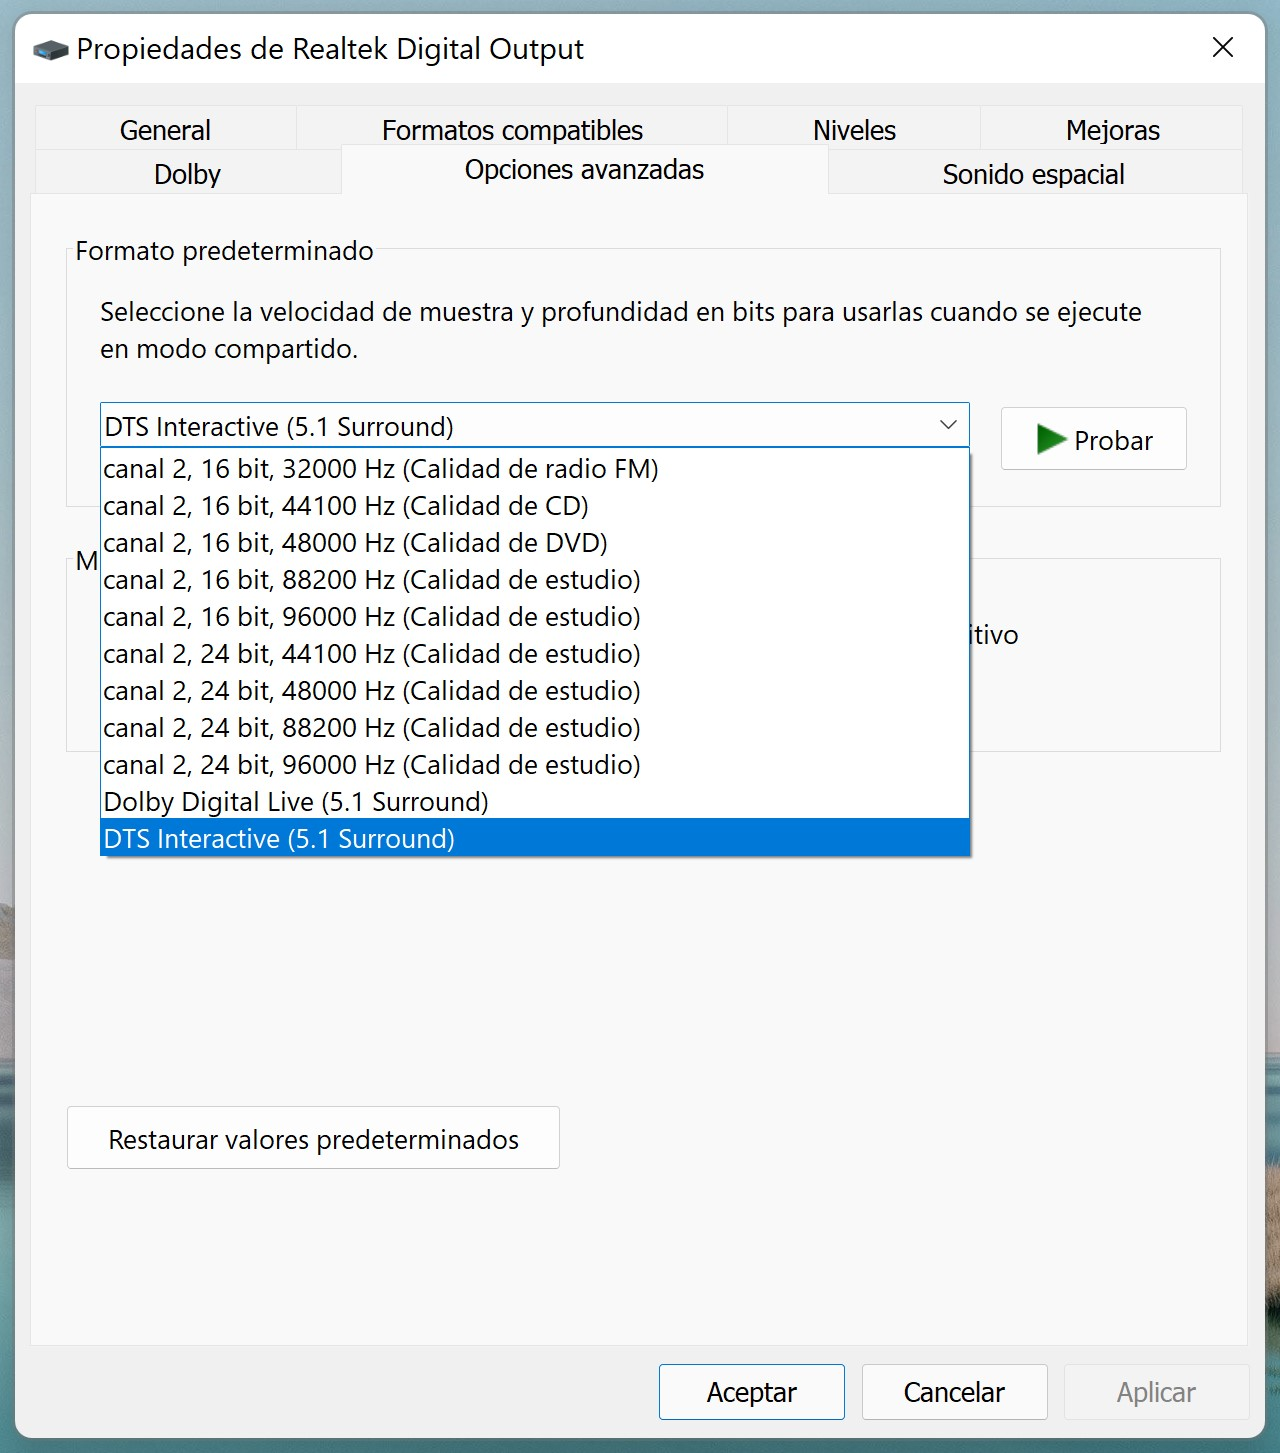Click the green play icon on Probar
The image size is (1280, 1453).
click(1051, 439)
